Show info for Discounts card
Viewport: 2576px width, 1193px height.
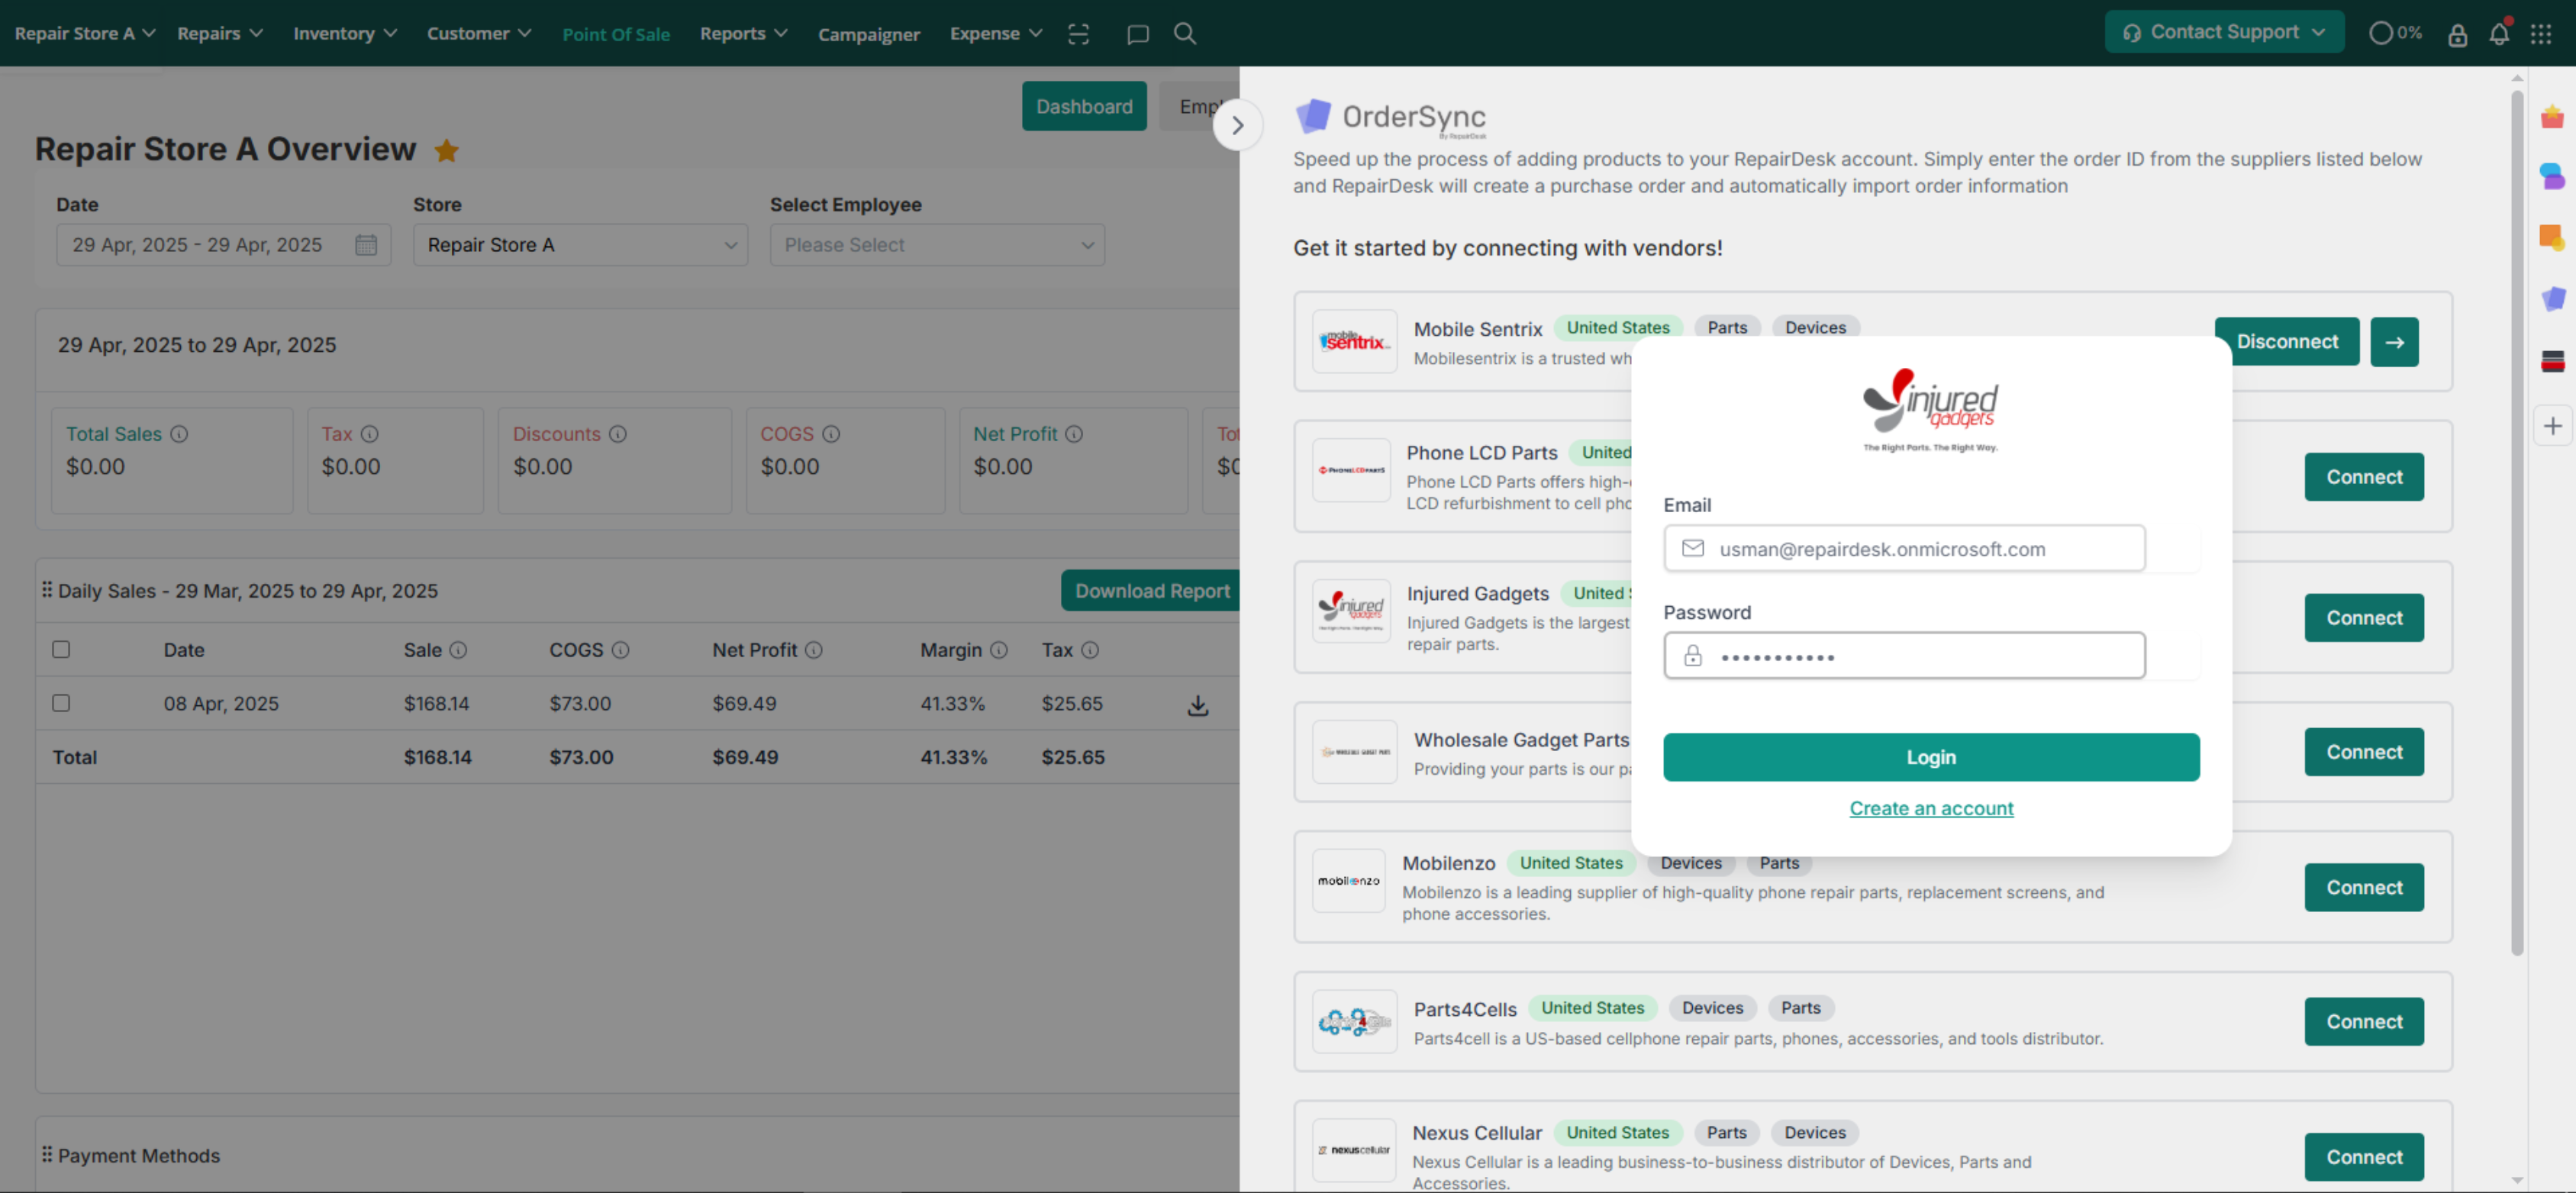click(x=618, y=434)
